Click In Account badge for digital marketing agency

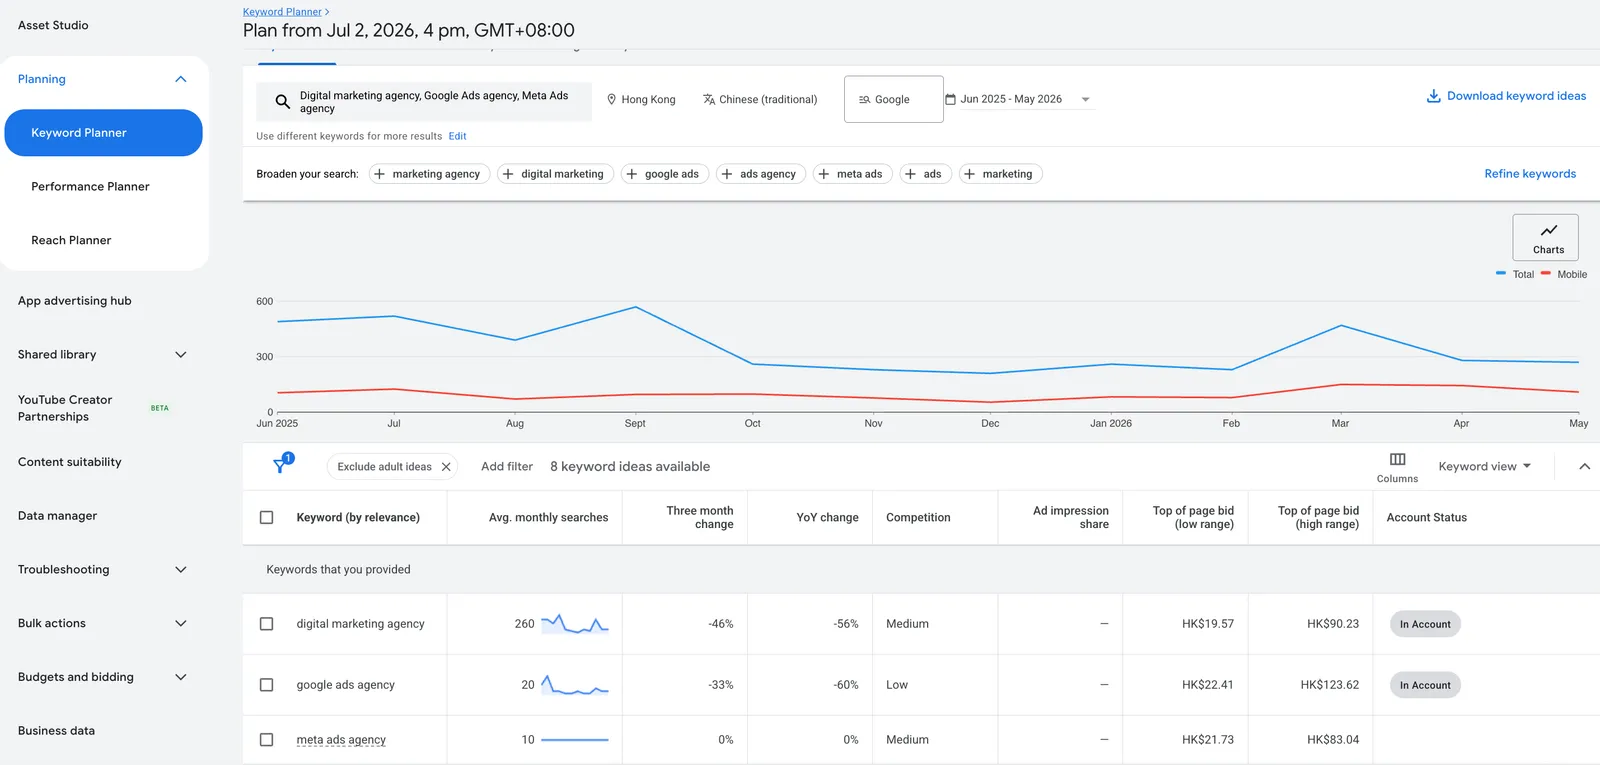[x=1425, y=624]
